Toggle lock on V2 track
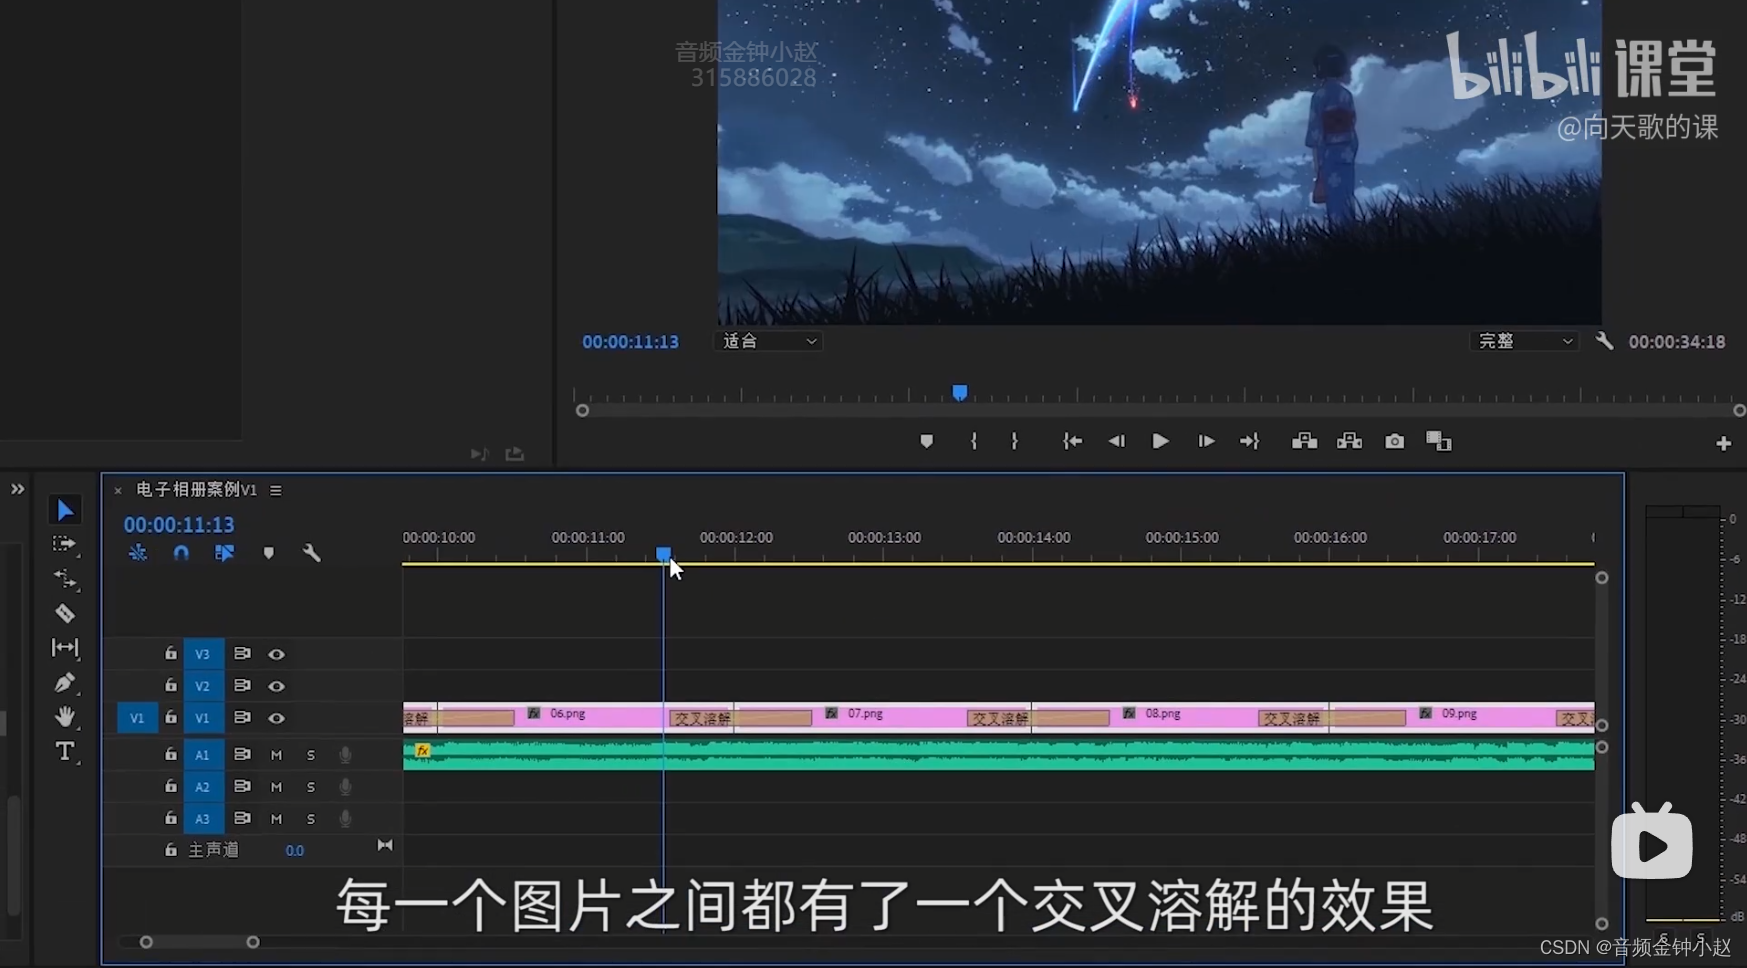 pyautogui.click(x=171, y=685)
